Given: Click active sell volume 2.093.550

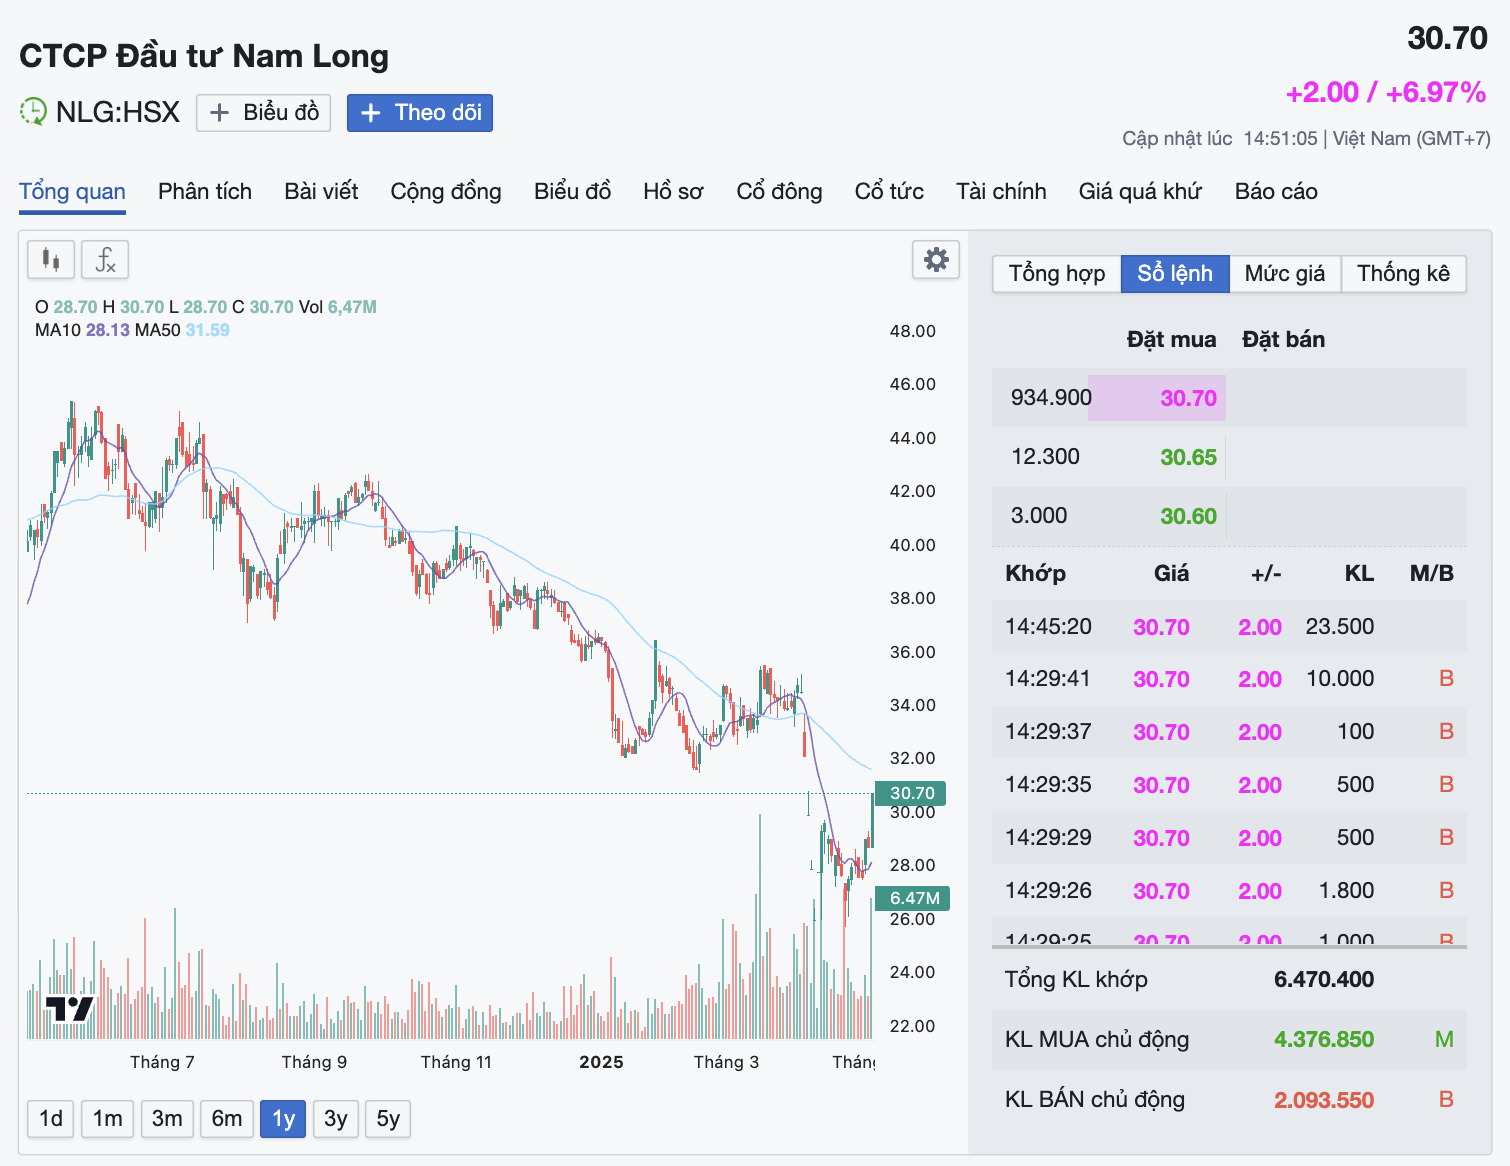Looking at the screenshot, I should coord(1324,1100).
